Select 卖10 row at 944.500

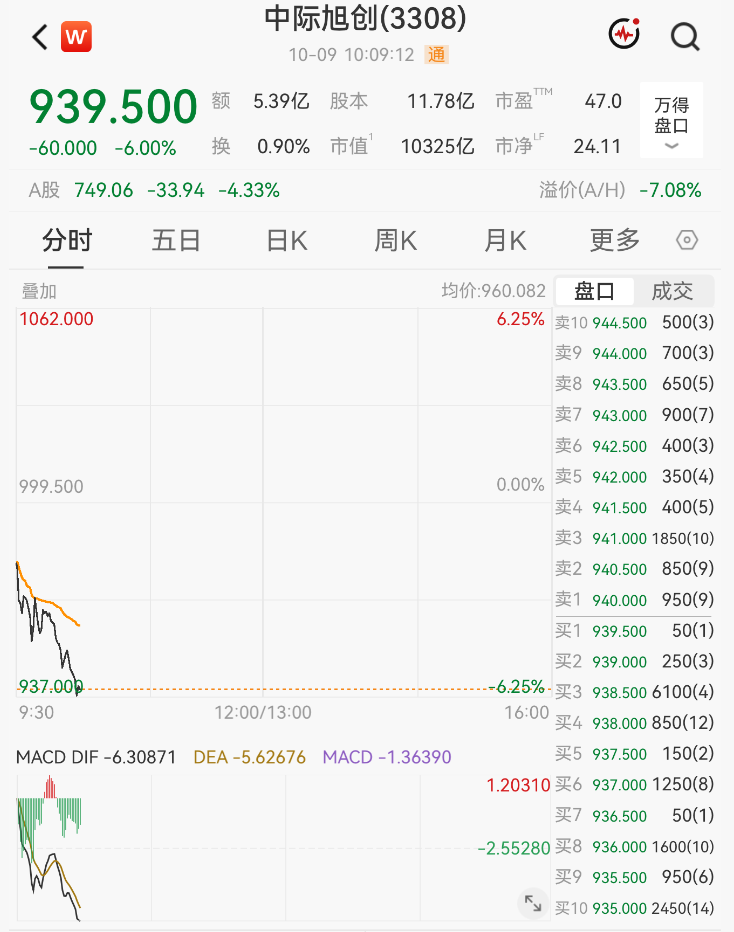(x=634, y=323)
